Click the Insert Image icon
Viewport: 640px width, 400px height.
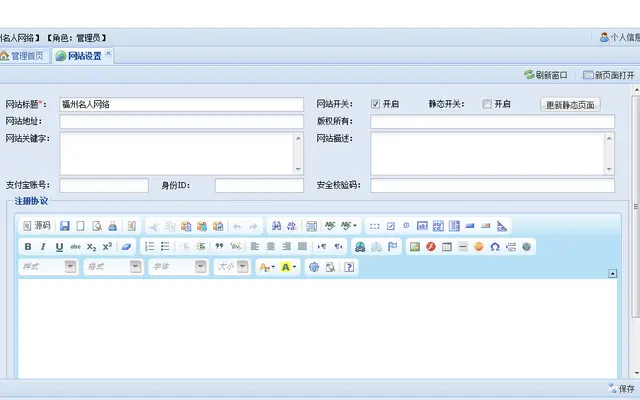point(415,247)
